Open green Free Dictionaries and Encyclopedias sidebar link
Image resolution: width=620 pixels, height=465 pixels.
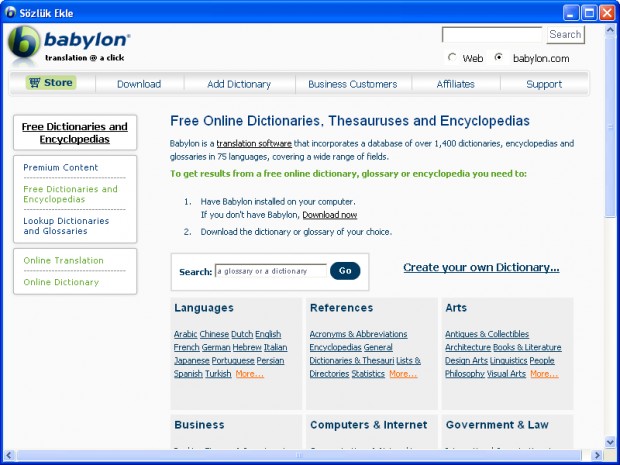click(x=70, y=194)
